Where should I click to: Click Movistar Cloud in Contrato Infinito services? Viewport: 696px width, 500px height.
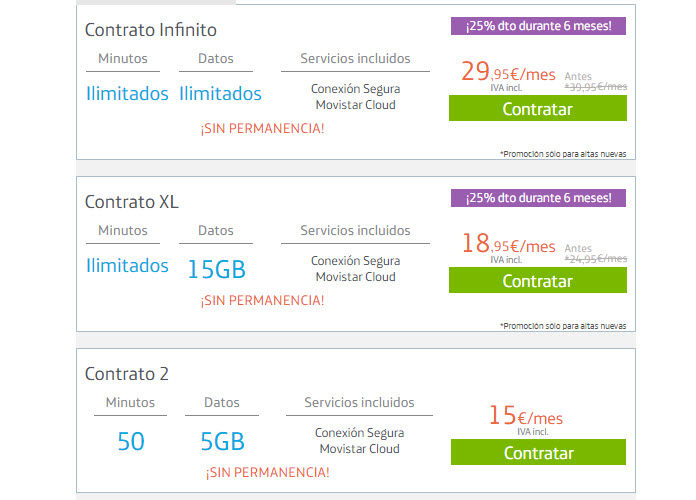click(x=356, y=105)
